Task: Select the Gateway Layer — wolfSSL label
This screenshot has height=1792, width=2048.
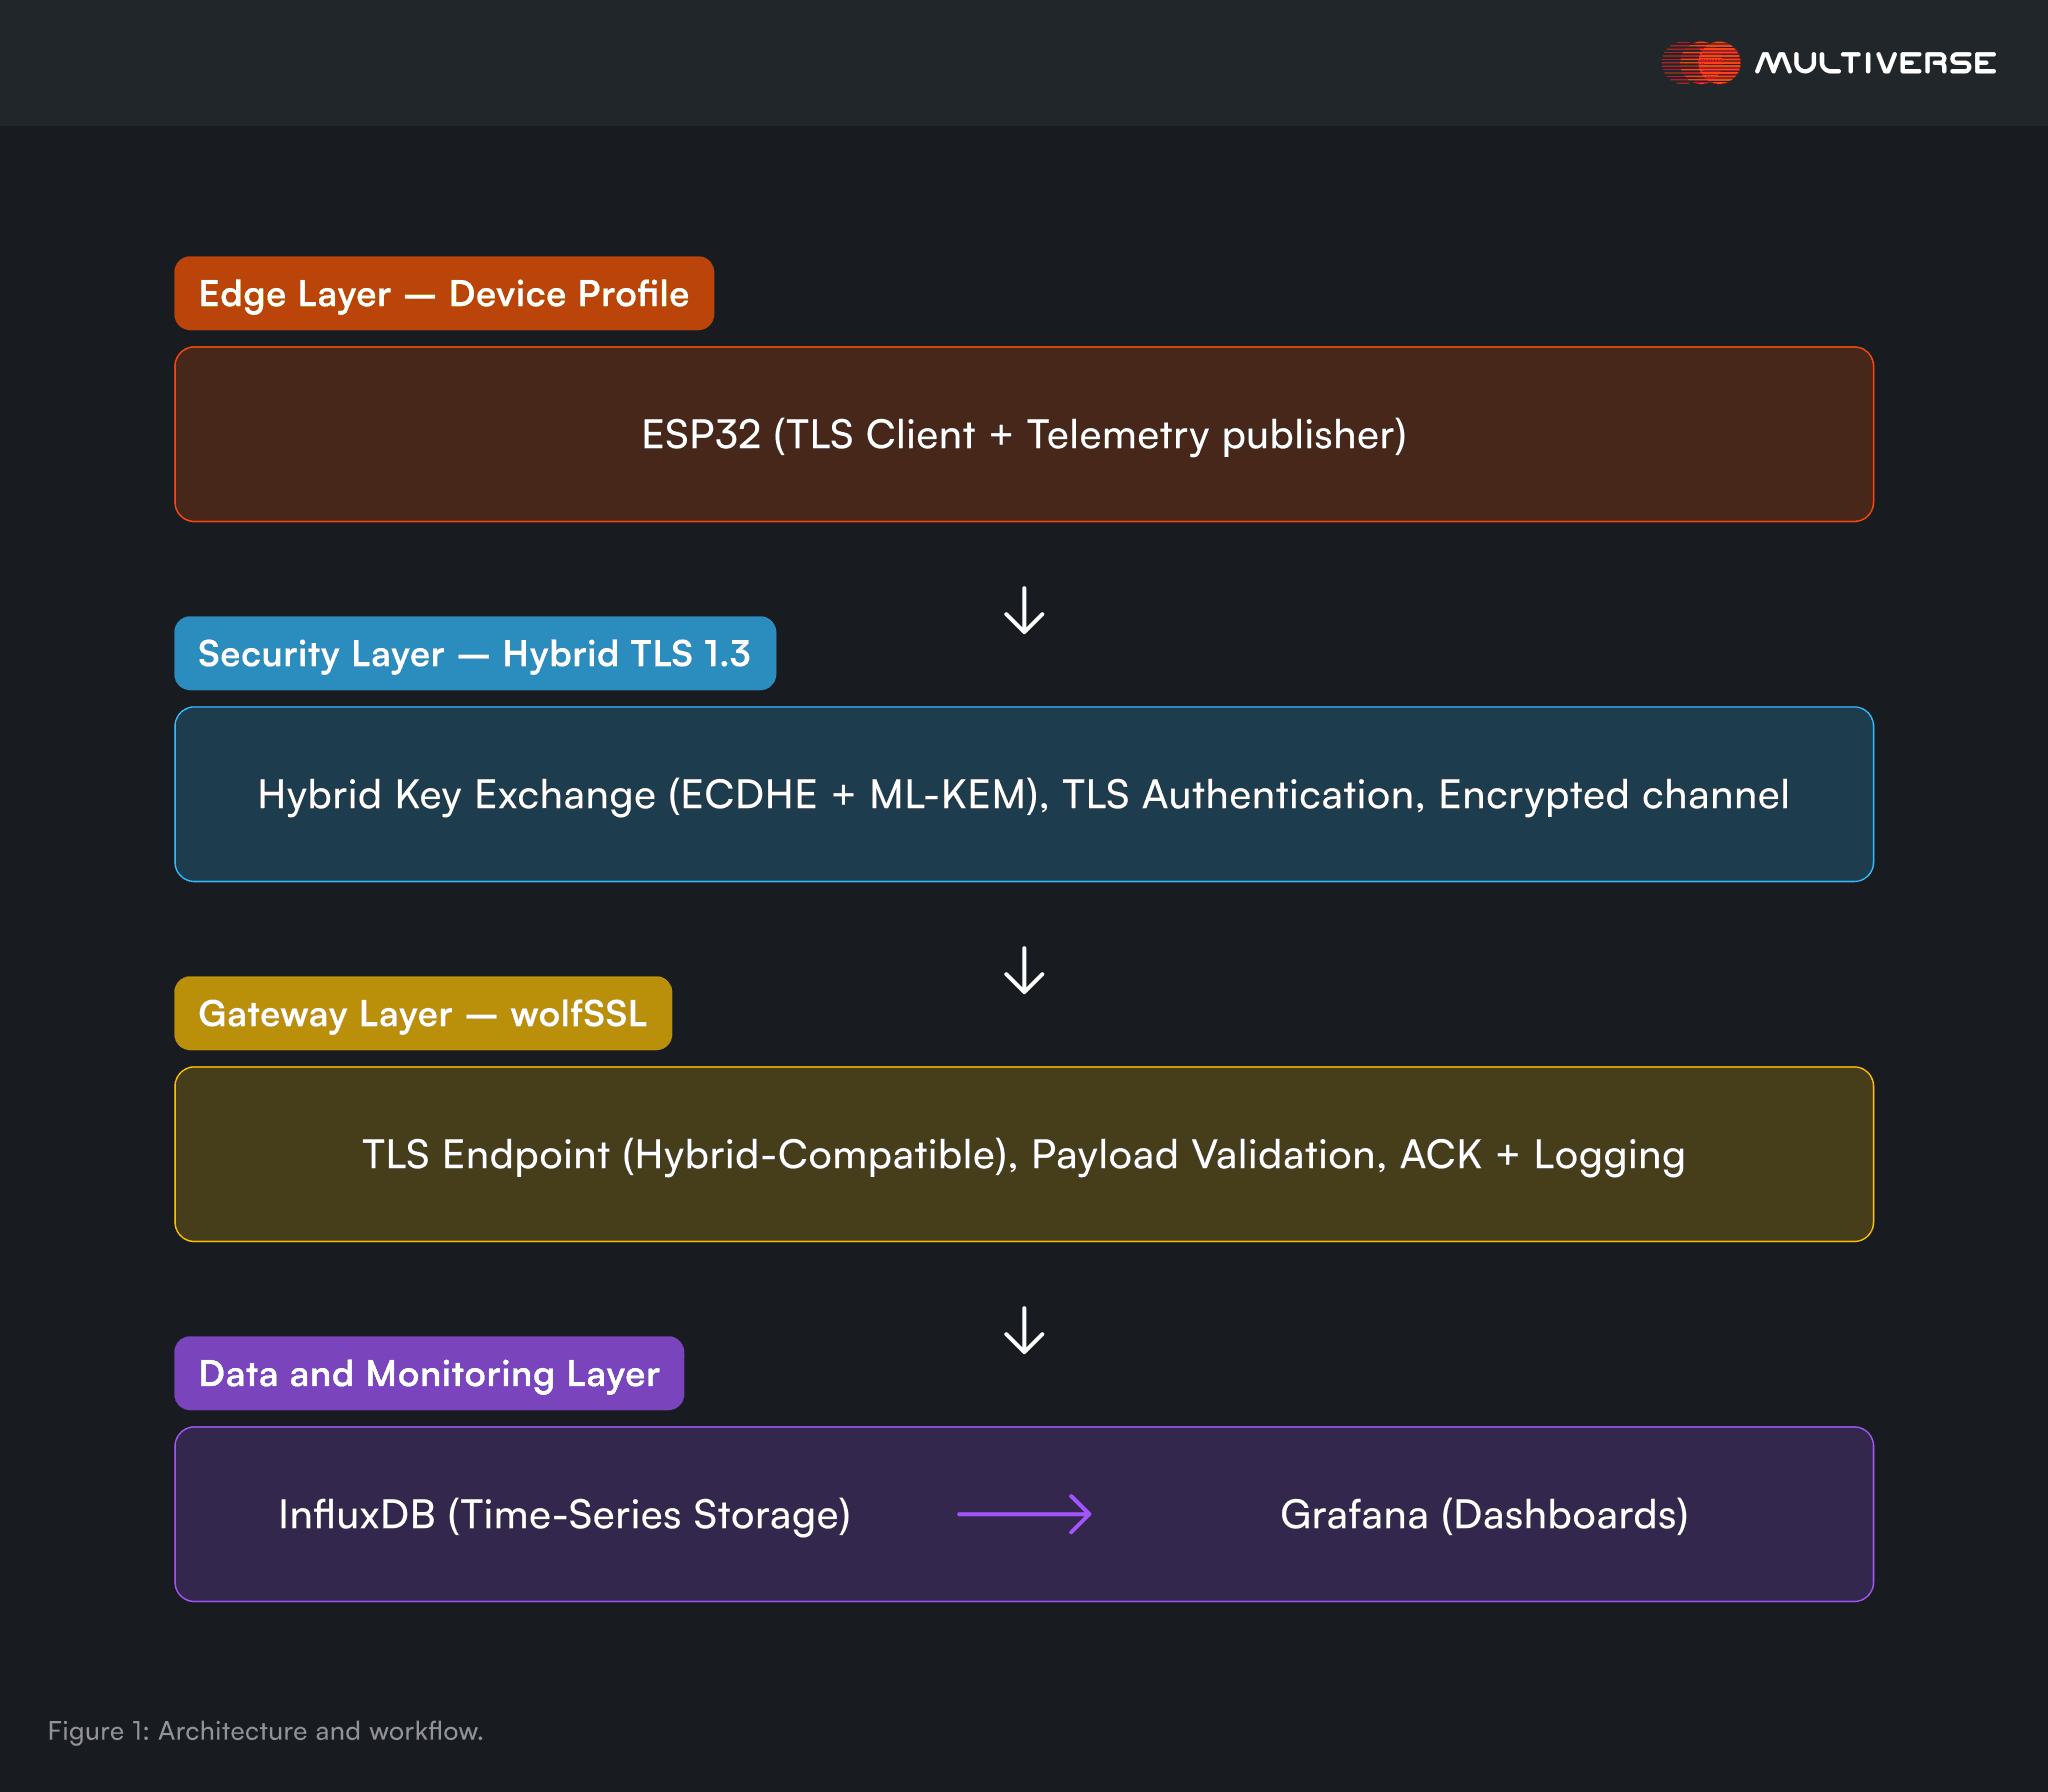Action: (423, 1014)
